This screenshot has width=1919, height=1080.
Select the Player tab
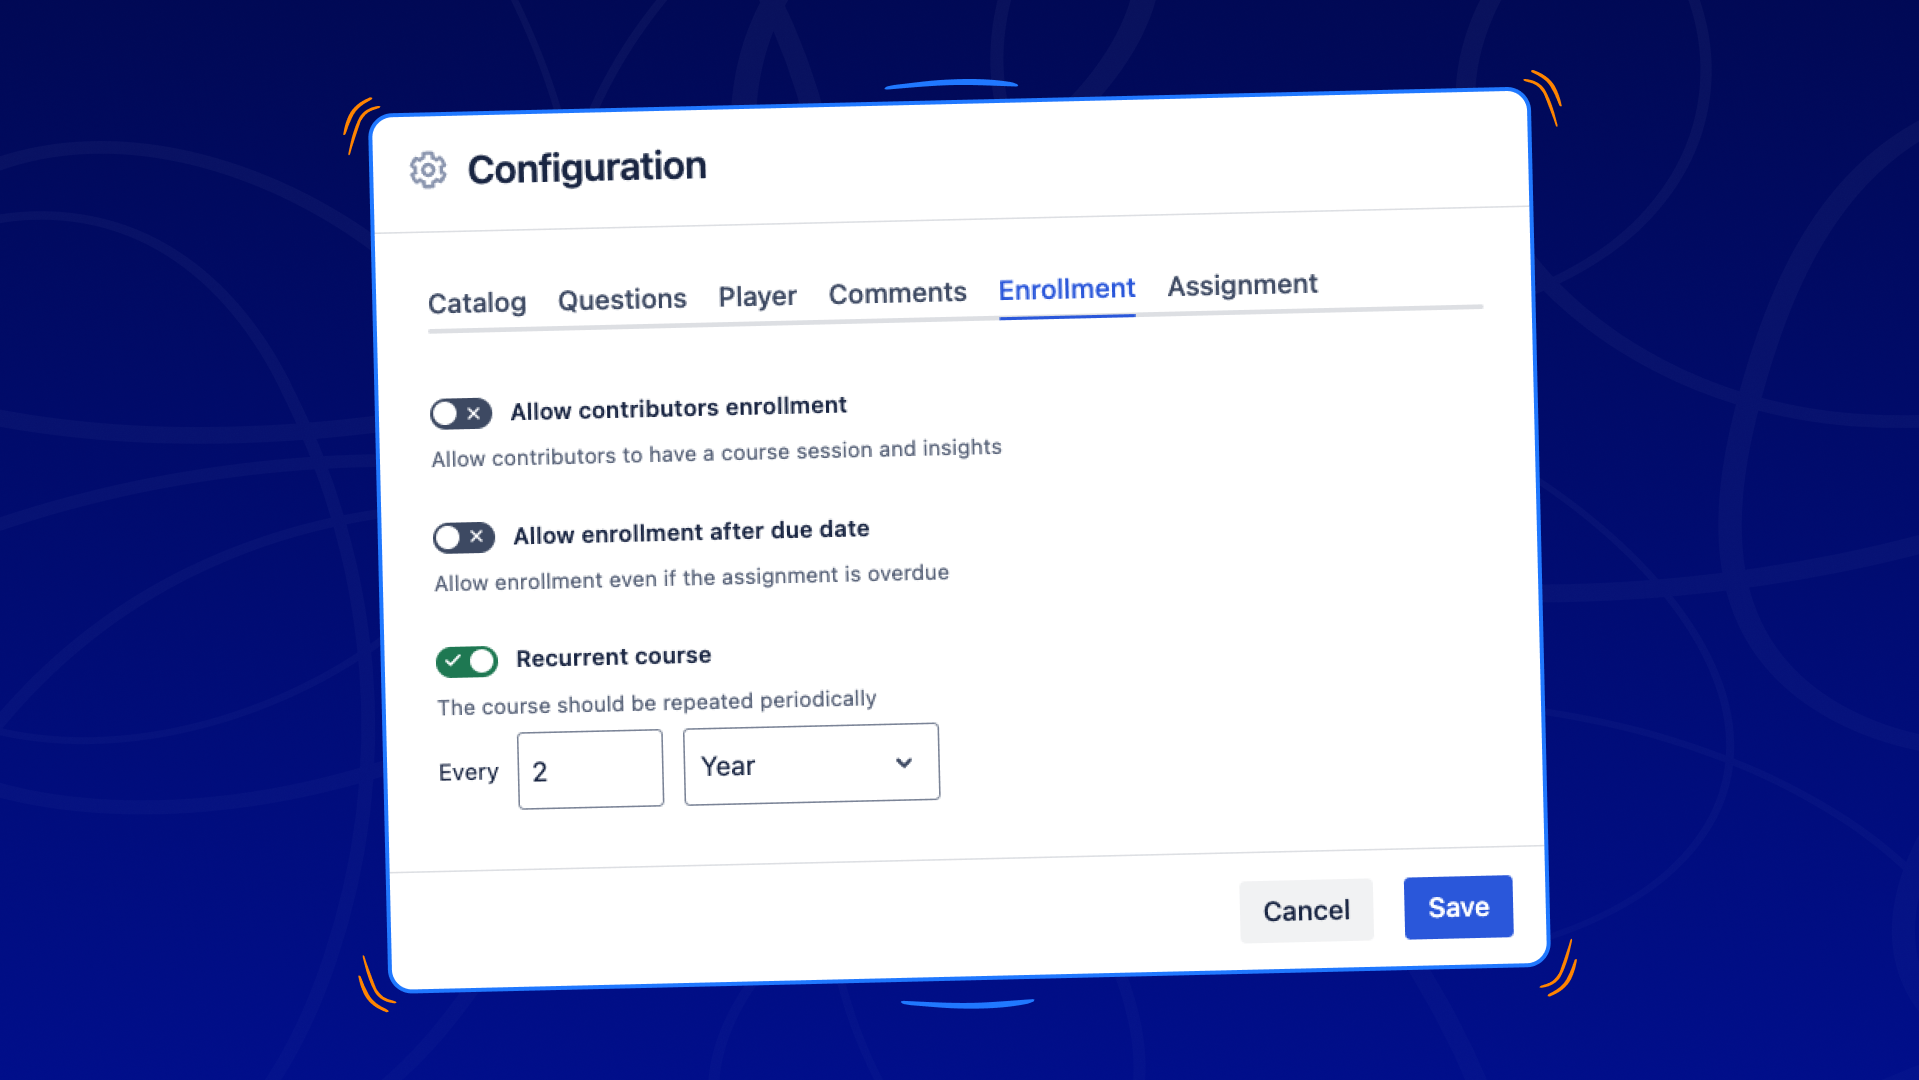coord(757,296)
